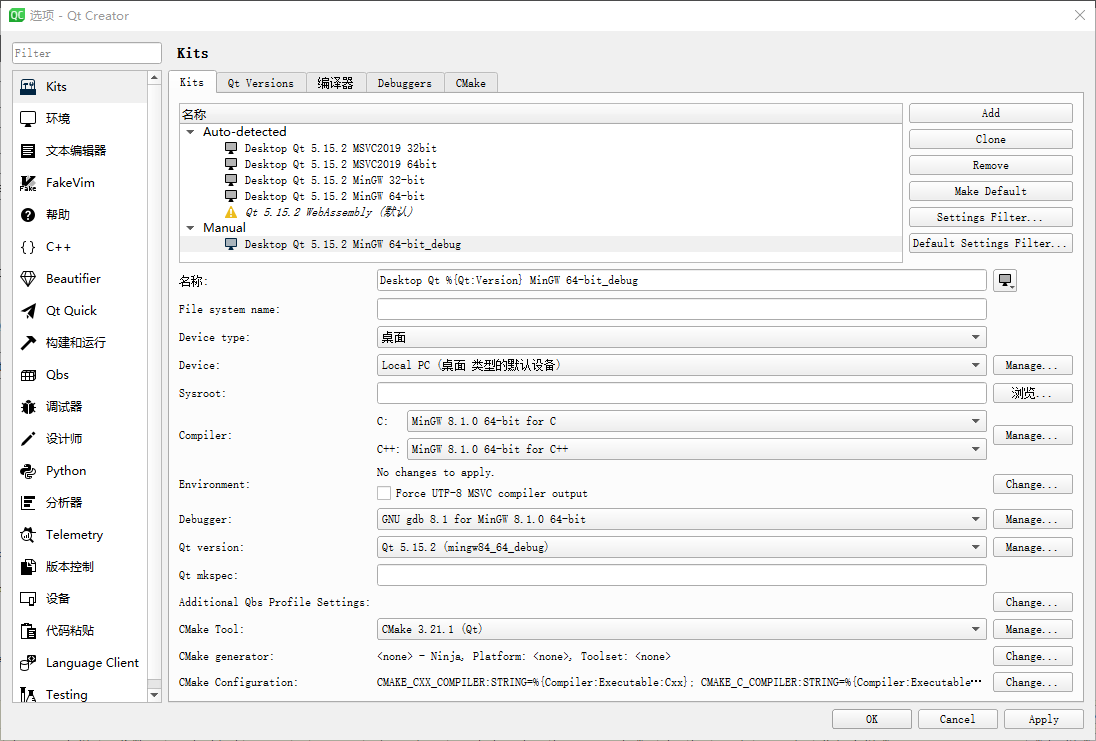Open the 环境 settings category
The height and width of the screenshot is (741, 1096).
[x=80, y=119]
